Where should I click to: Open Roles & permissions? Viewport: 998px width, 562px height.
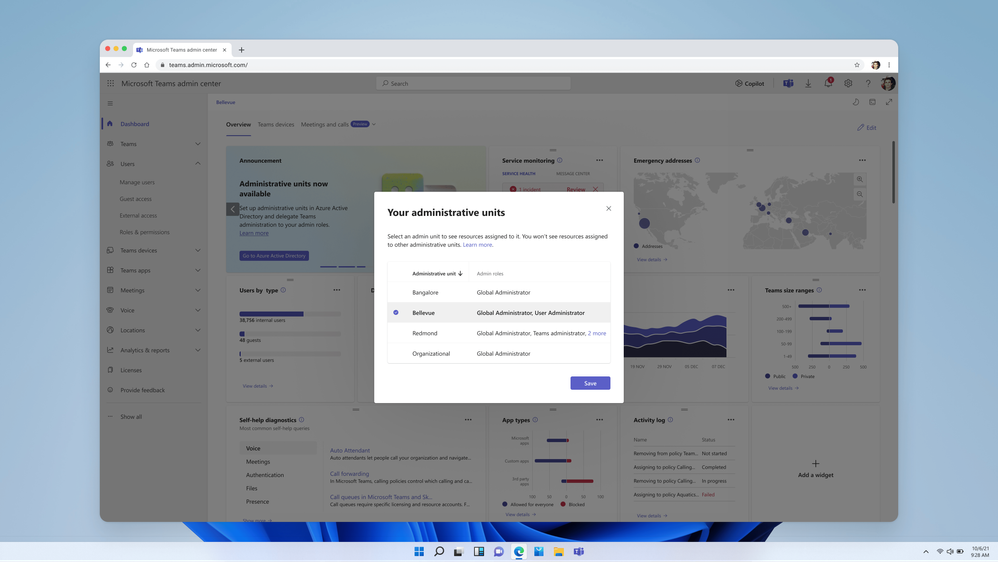click(x=144, y=232)
